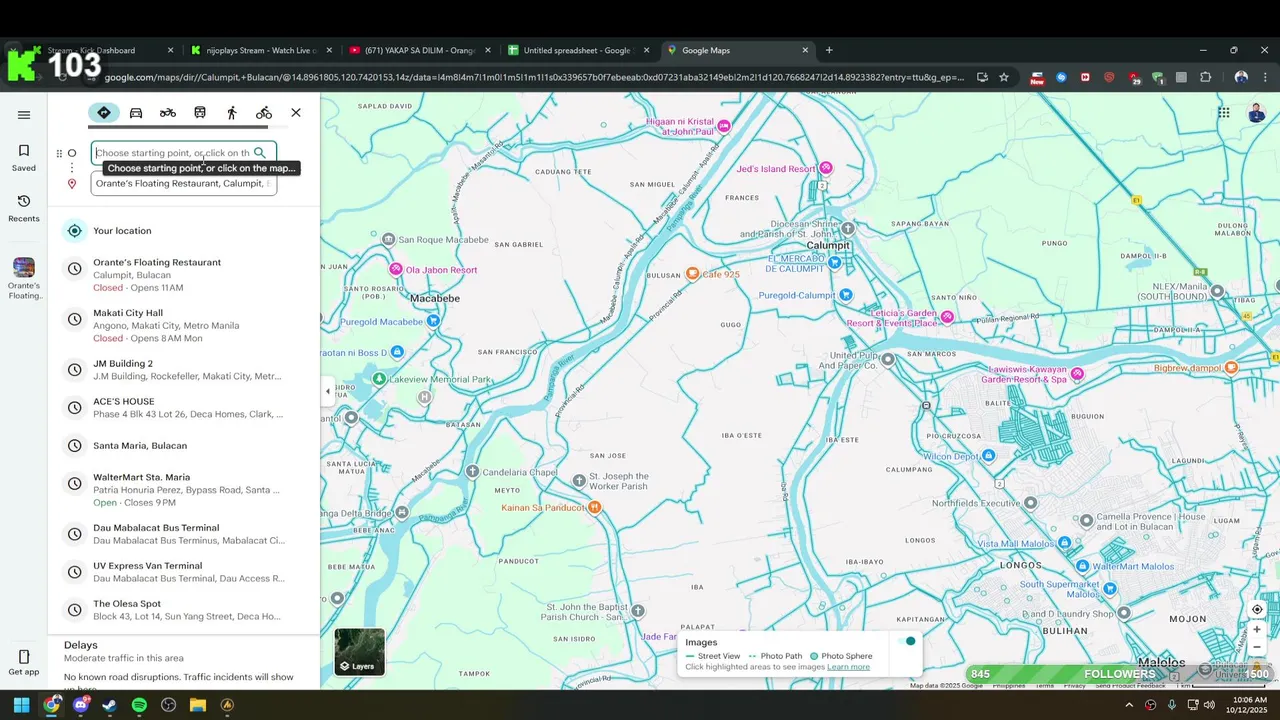This screenshot has width=1280, height=720.
Task: Show your location on map
Action: pyautogui.click(x=1257, y=609)
